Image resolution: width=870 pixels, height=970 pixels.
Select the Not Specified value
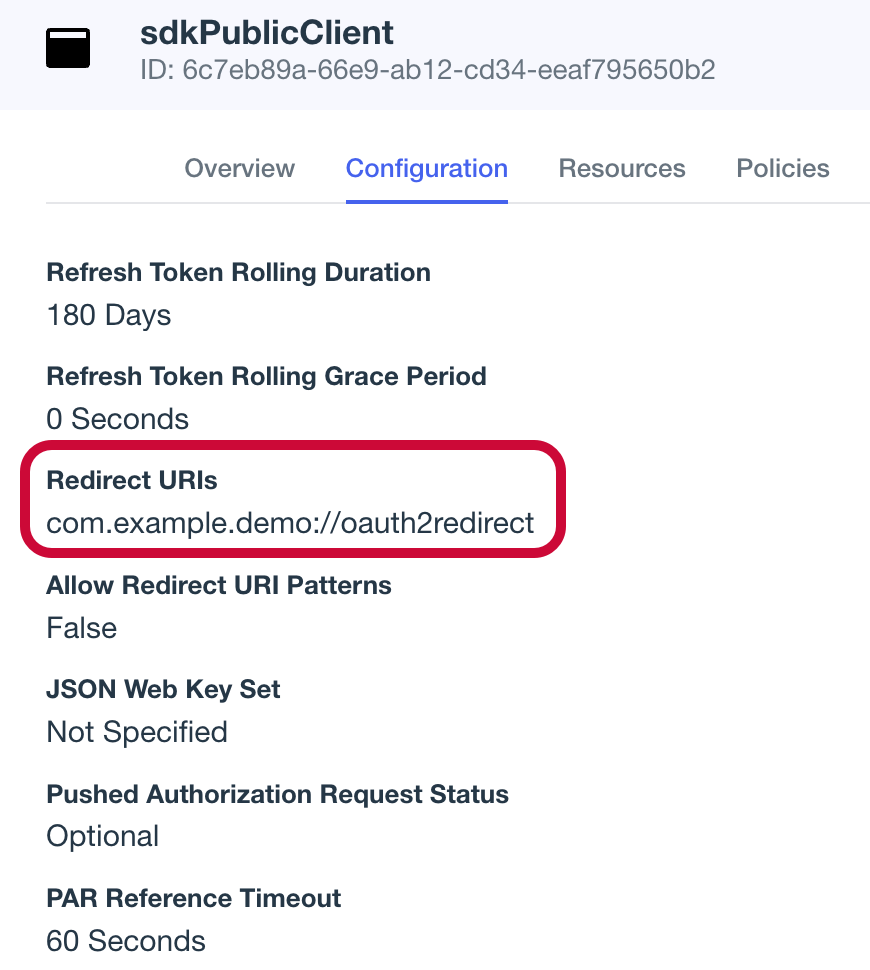coord(136,732)
